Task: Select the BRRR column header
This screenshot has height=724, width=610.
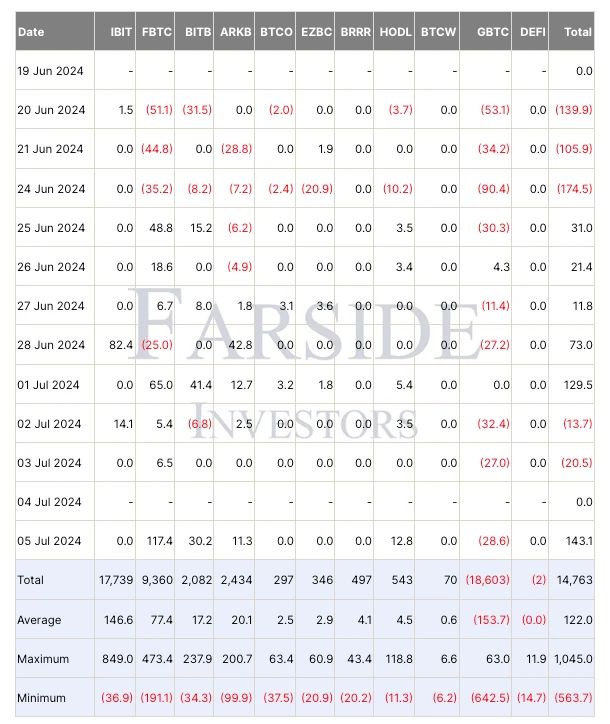Action: click(x=355, y=32)
